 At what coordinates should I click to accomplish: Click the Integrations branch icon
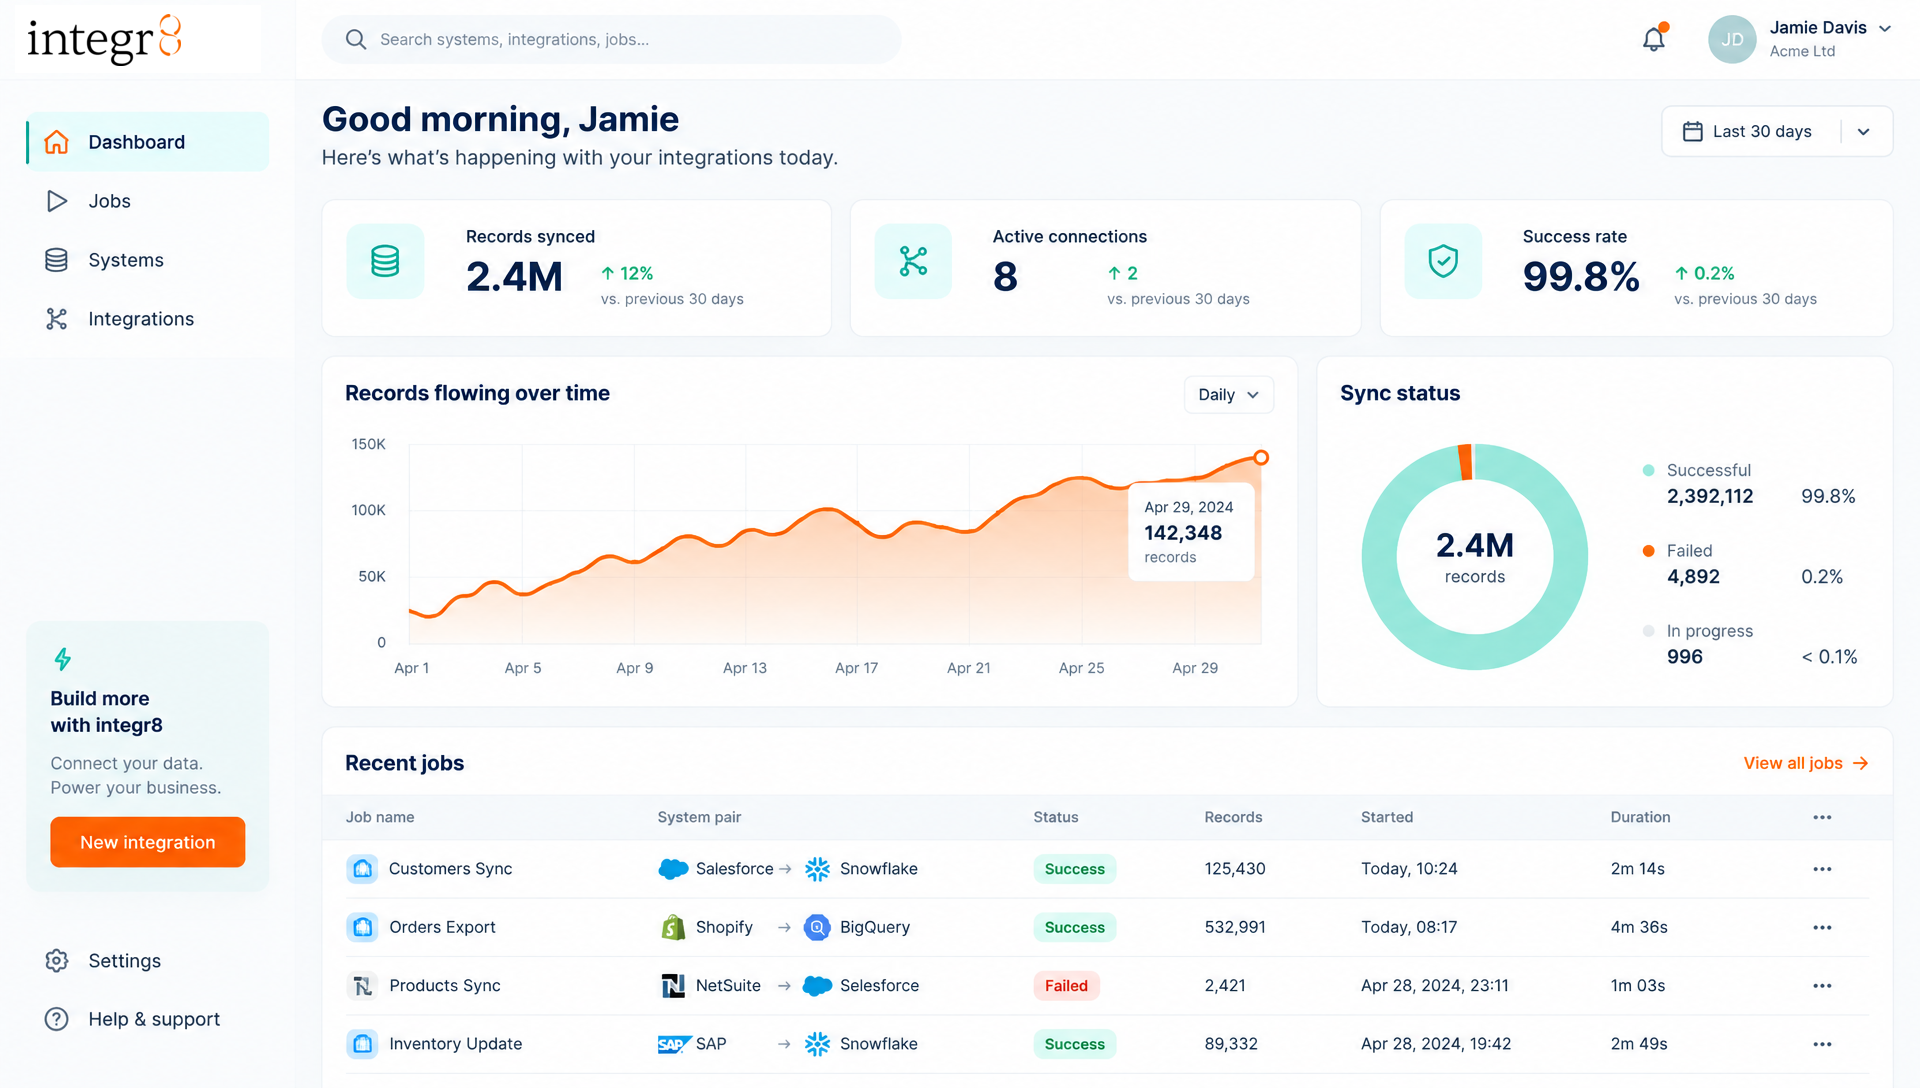pyautogui.click(x=57, y=319)
